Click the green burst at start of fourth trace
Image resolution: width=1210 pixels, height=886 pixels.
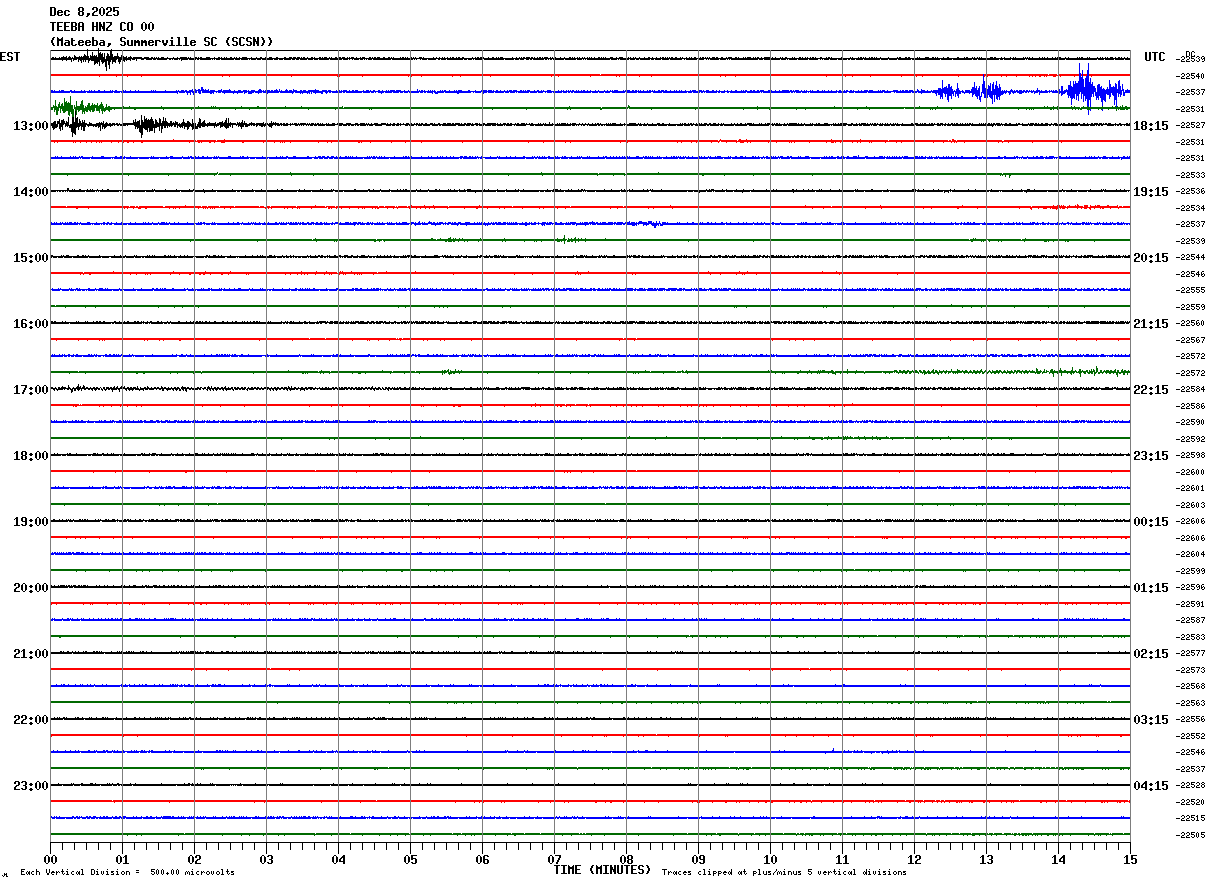[x=78, y=107]
